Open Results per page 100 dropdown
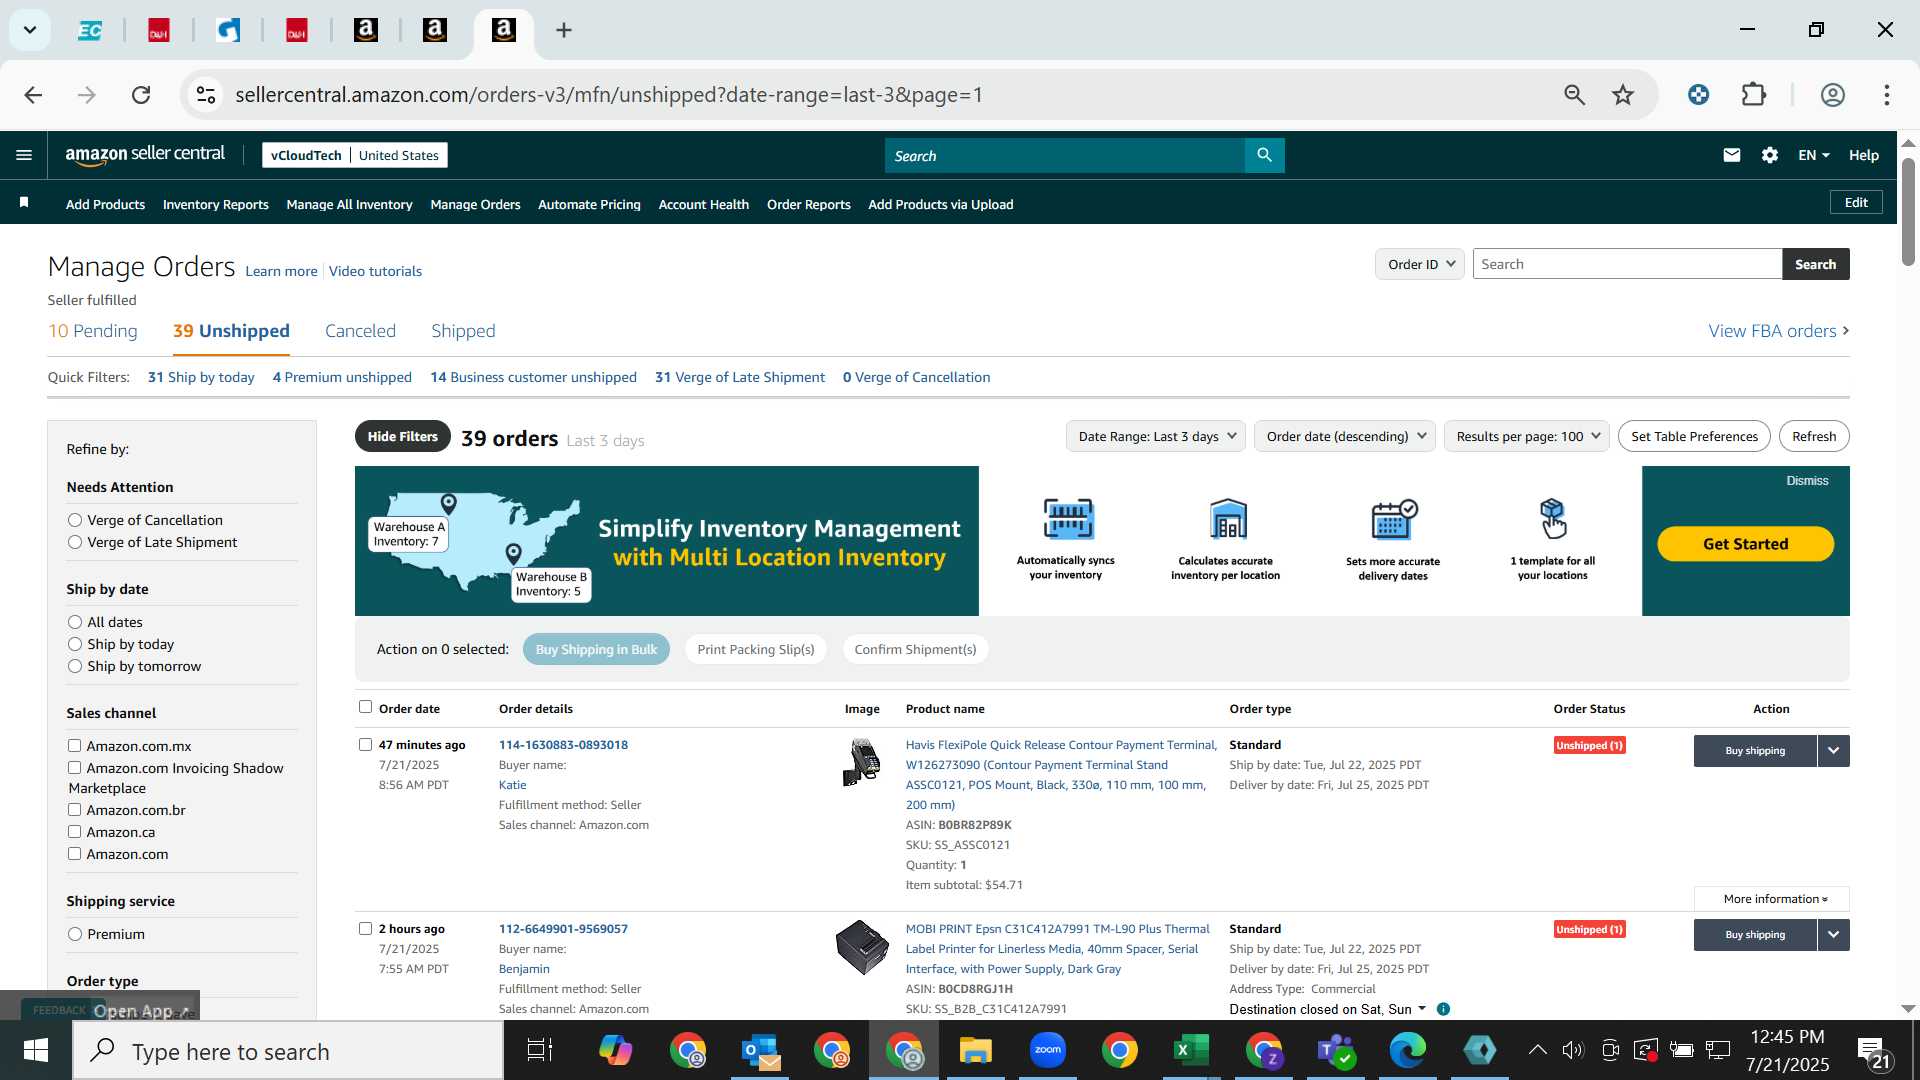Screen dimensions: 1920x1080 (x=1527, y=436)
